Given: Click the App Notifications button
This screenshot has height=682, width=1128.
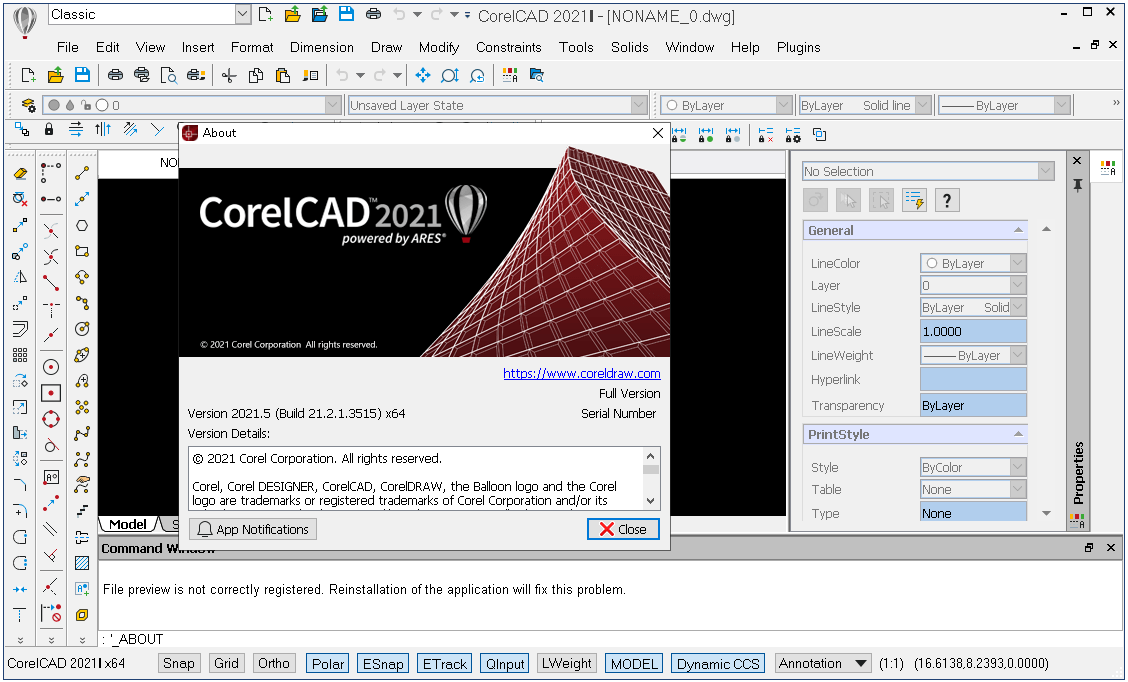Looking at the screenshot, I should point(253,529).
